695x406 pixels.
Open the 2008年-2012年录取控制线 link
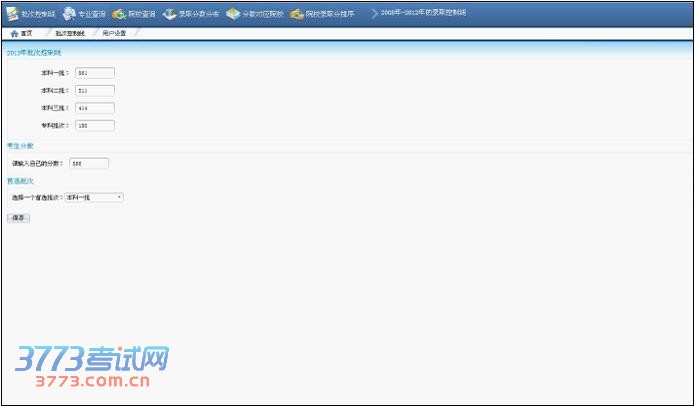[x=416, y=13]
